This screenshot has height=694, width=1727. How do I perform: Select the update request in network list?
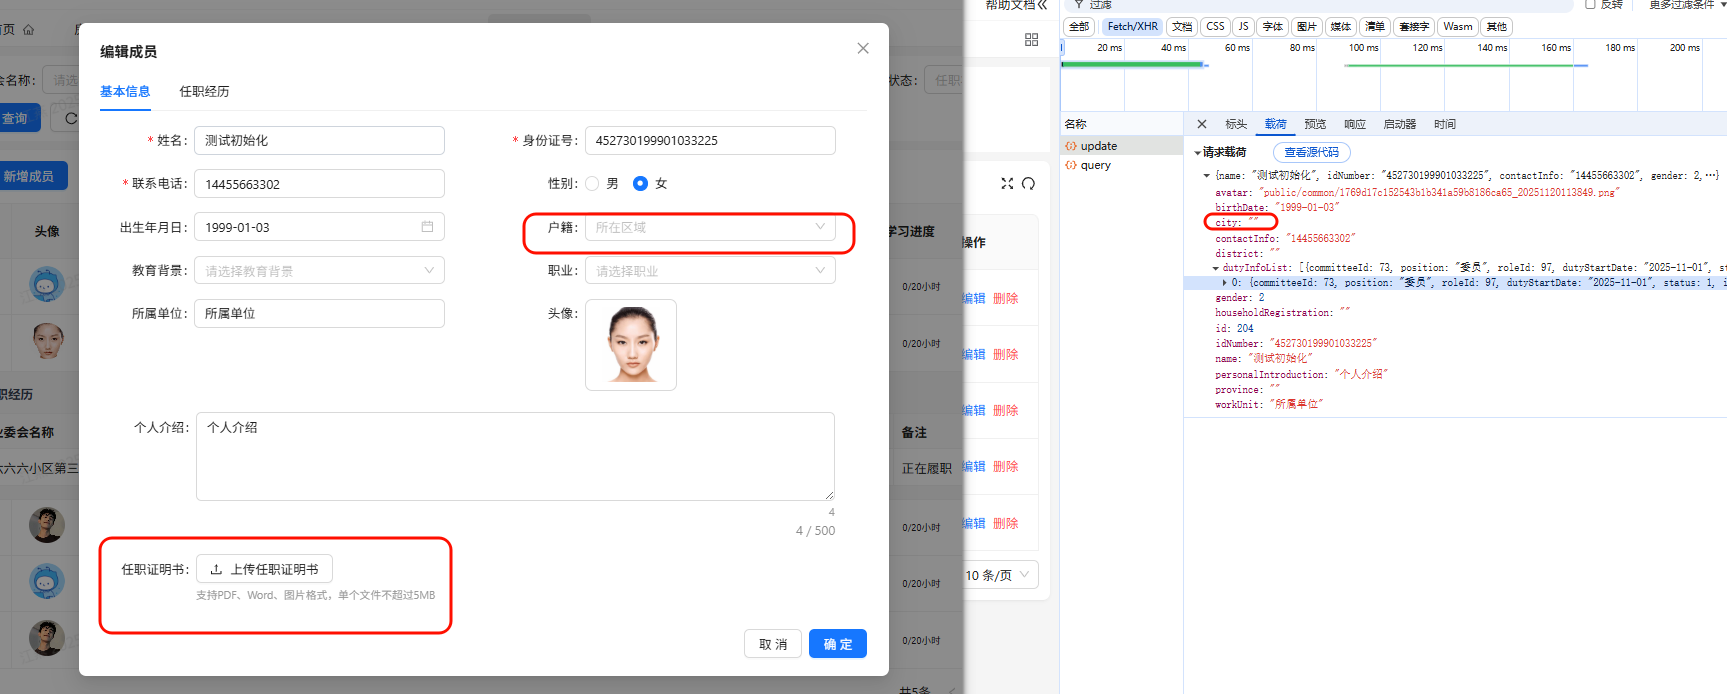[x=1098, y=146]
